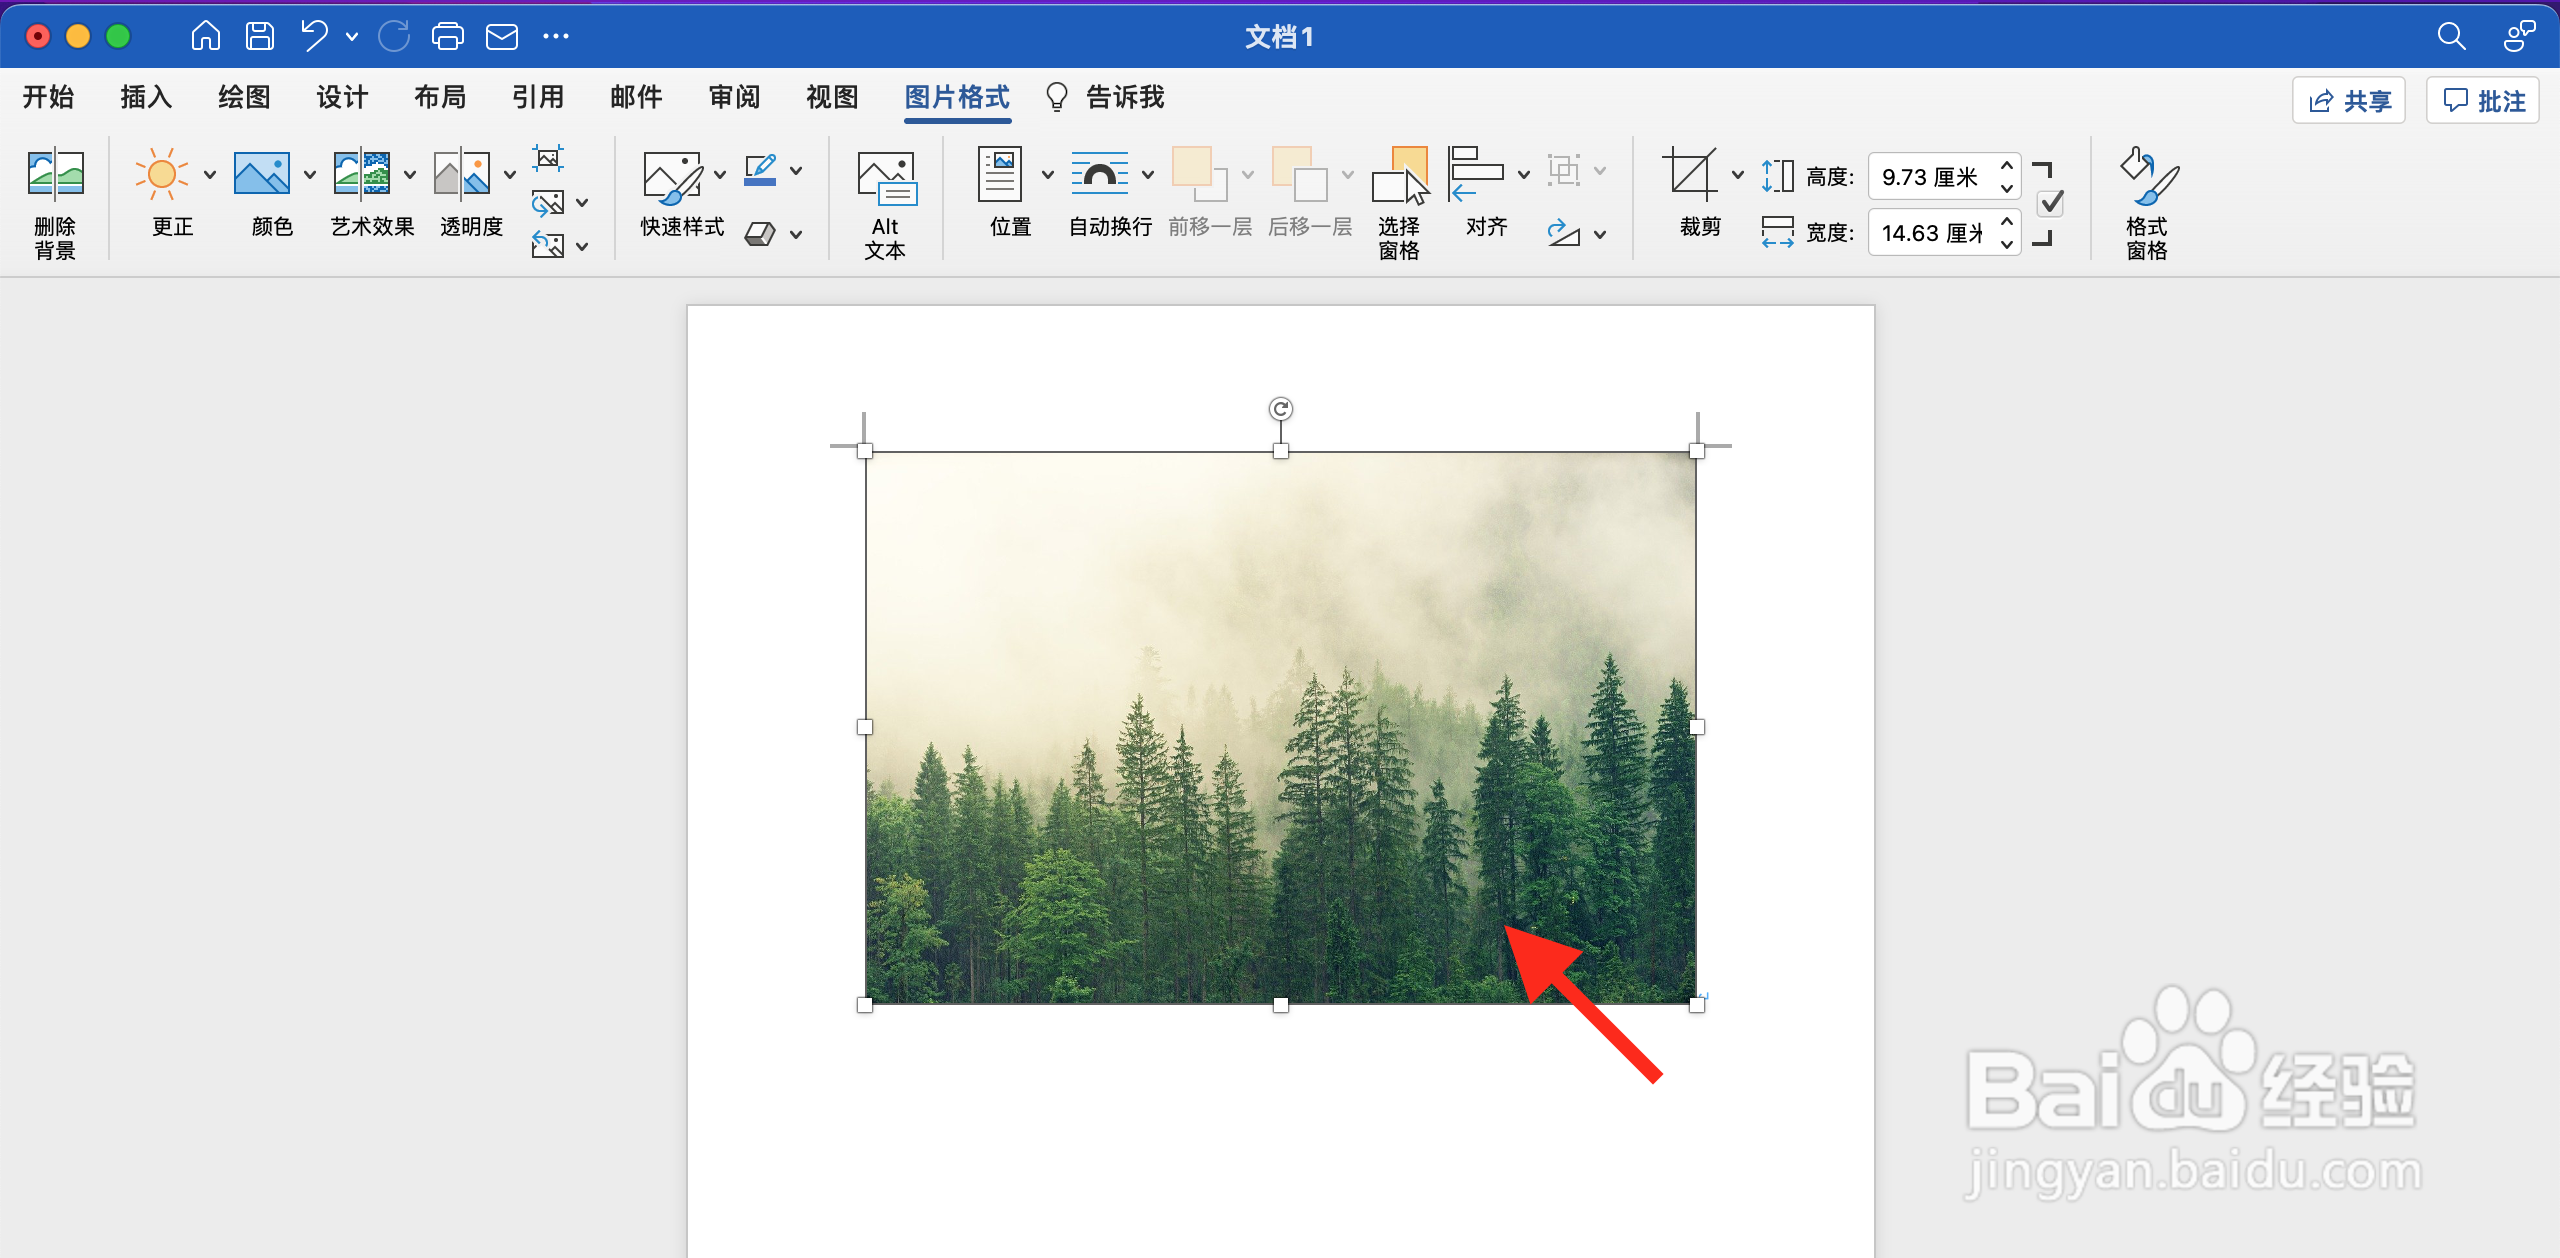Screen dimensions: 2560x1258
Task: Click the Picture Effects icon
Action: coord(761,234)
